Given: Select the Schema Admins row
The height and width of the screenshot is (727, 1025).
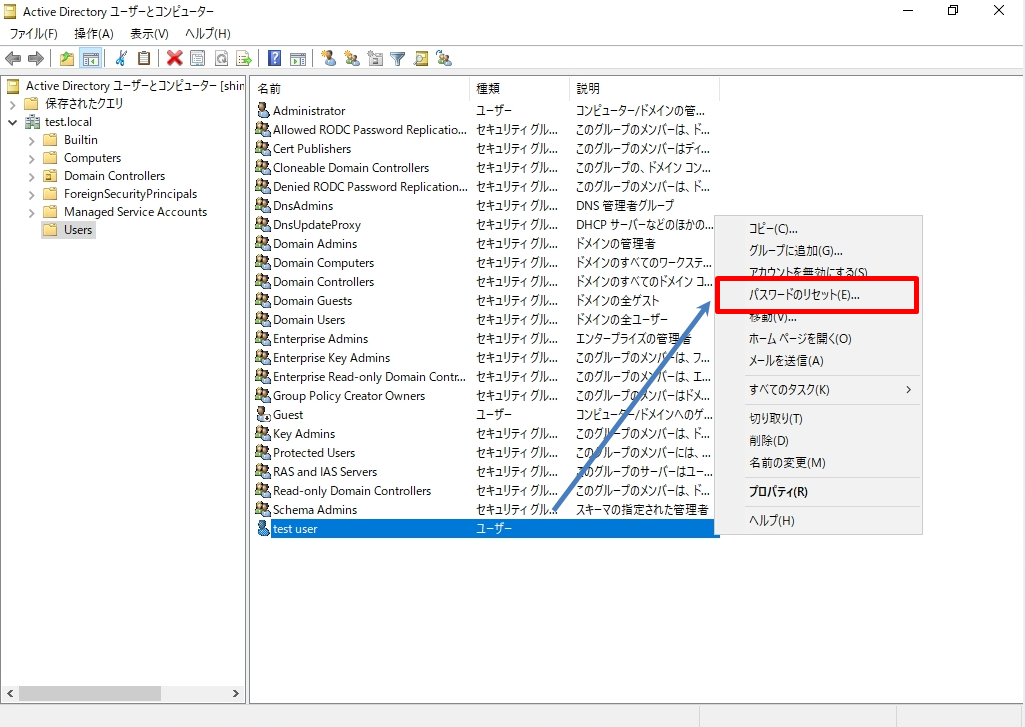Looking at the screenshot, I should [x=485, y=509].
